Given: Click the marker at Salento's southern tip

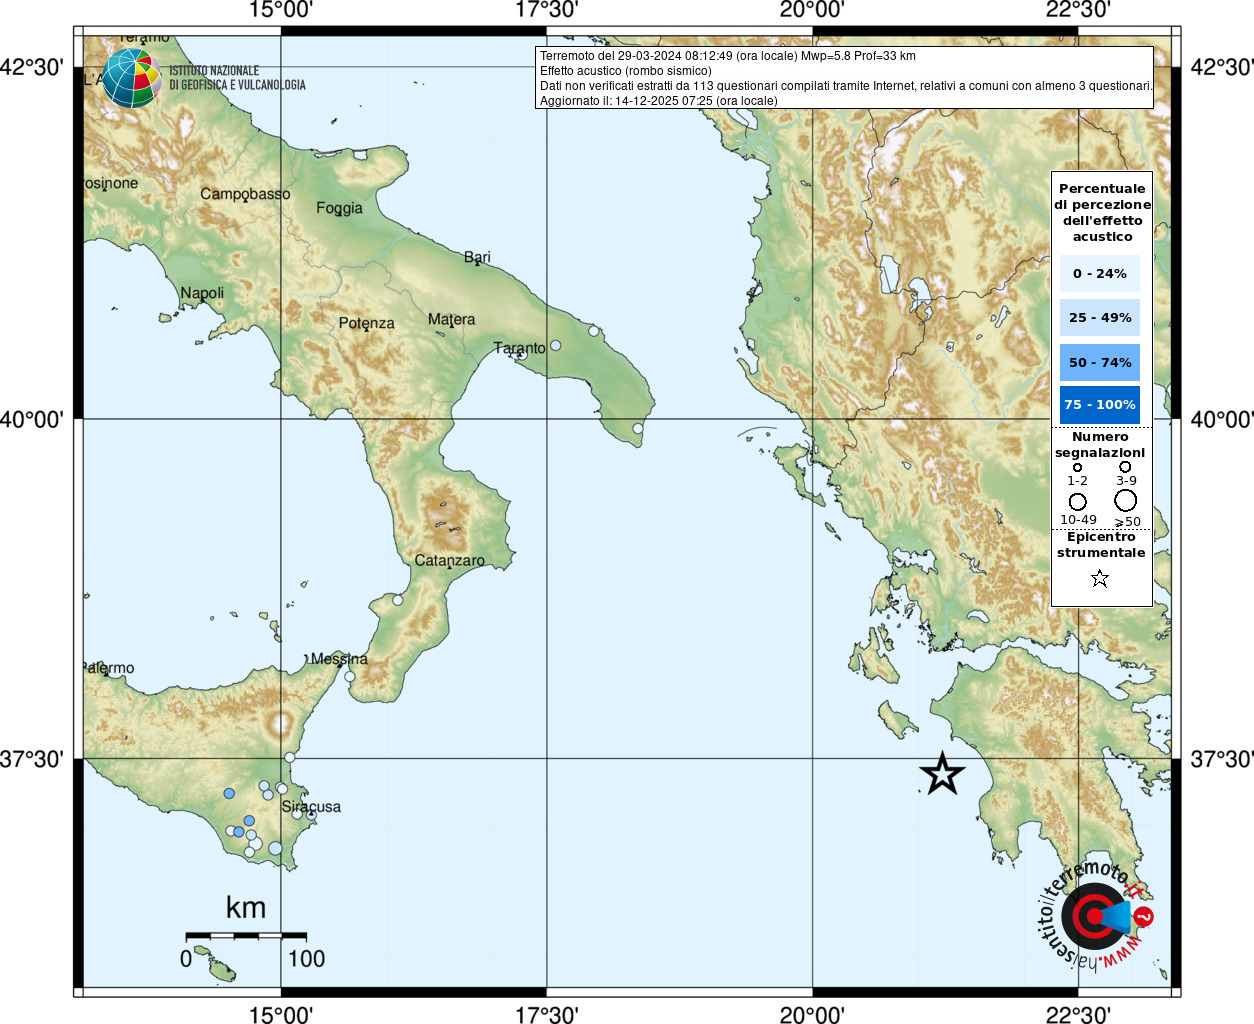Looking at the screenshot, I should pyautogui.click(x=638, y=429).
